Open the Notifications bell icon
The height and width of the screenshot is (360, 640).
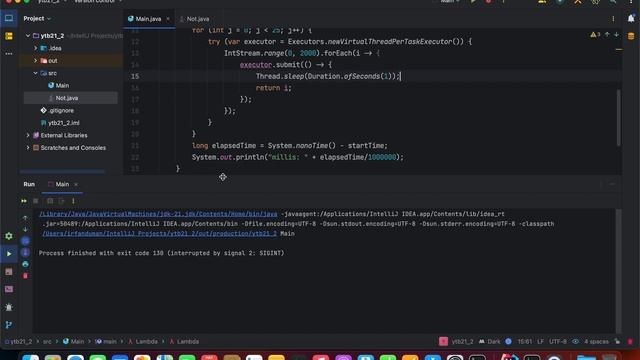pos(631,18)
